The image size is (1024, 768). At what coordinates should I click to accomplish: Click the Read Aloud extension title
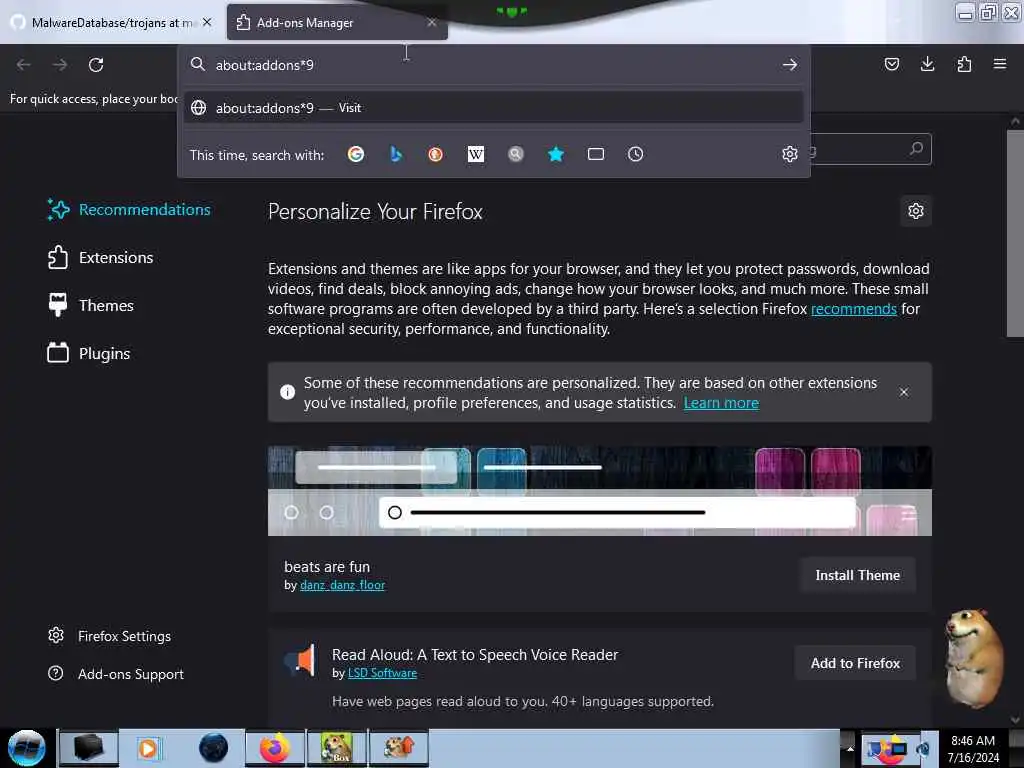(x=475, y=654)
